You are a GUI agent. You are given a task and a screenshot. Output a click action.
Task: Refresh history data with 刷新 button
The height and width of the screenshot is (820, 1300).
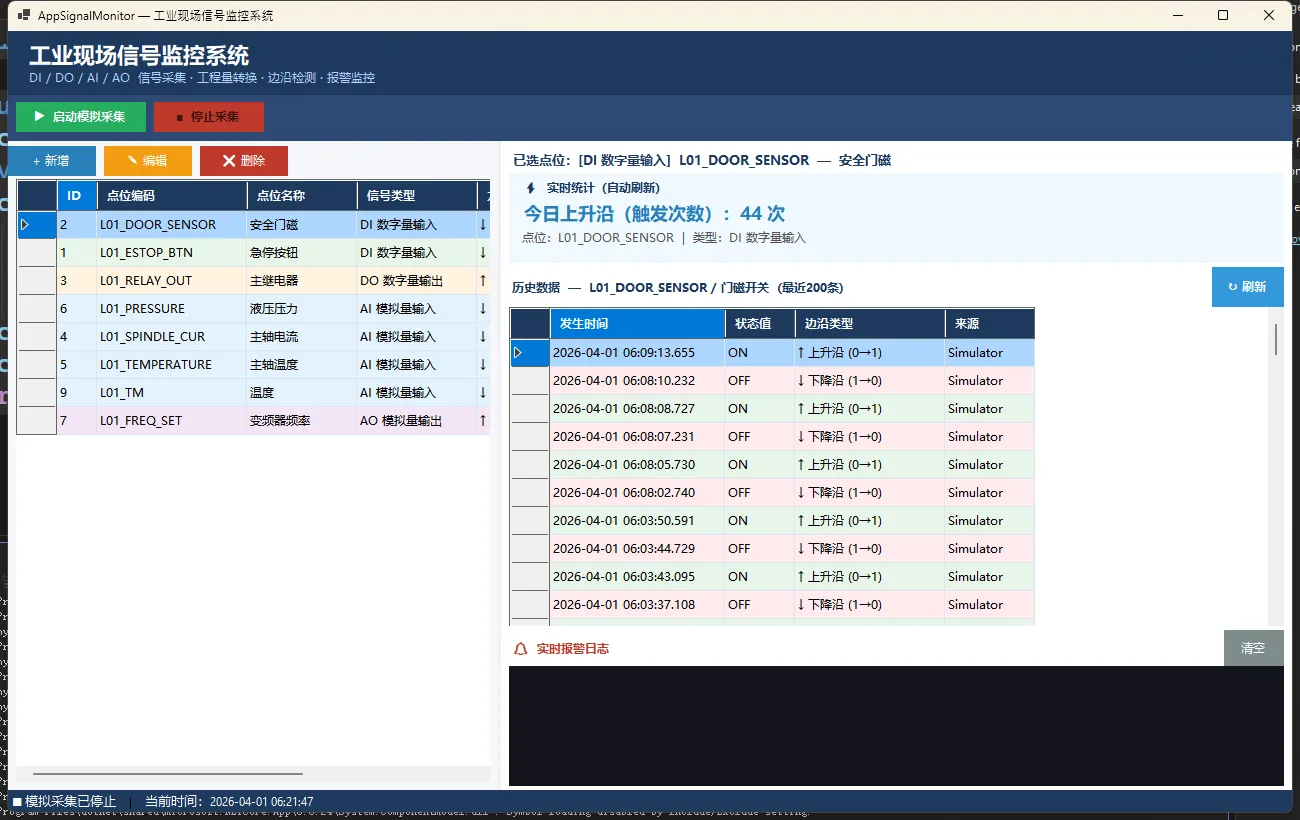(1247, 287)
